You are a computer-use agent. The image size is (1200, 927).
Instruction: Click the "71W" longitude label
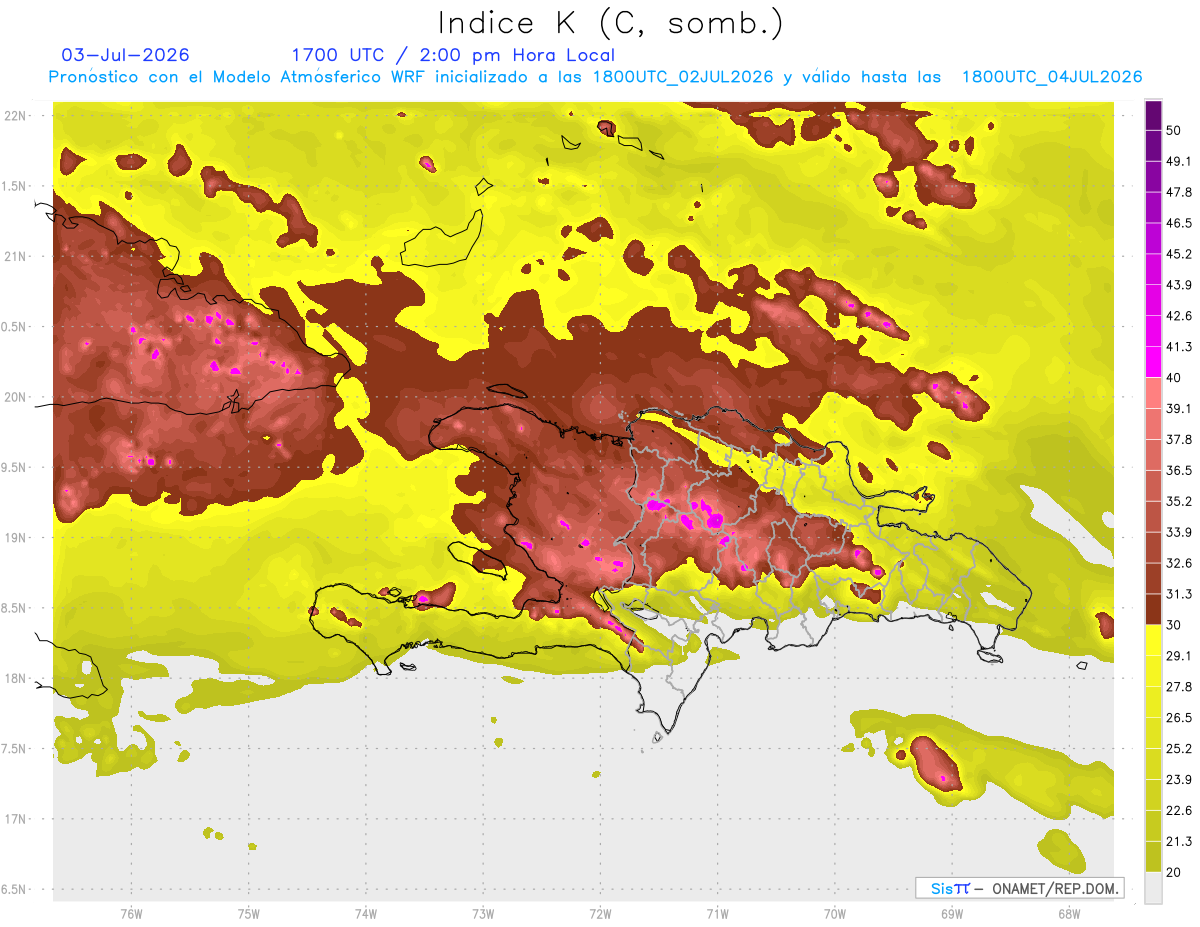tap(717, 914)
